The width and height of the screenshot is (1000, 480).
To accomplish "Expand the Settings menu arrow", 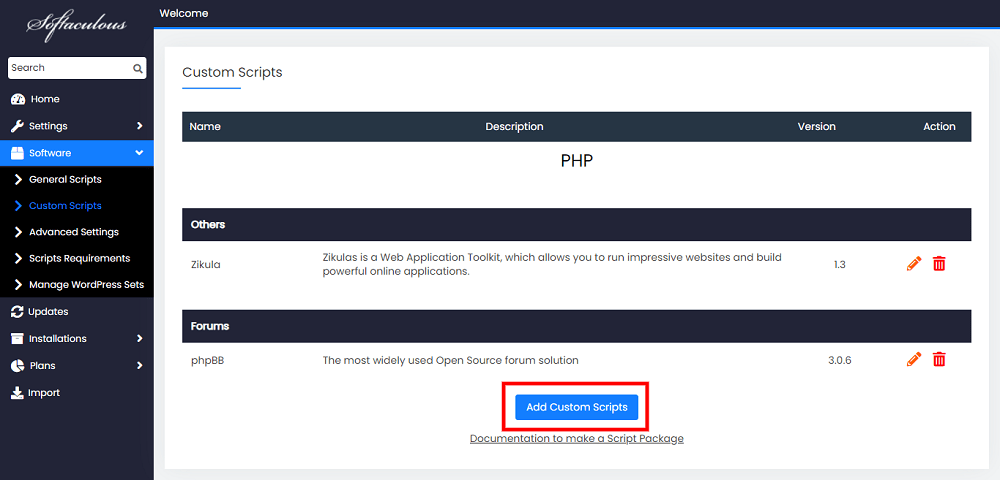I will click(x=140, y=126).
